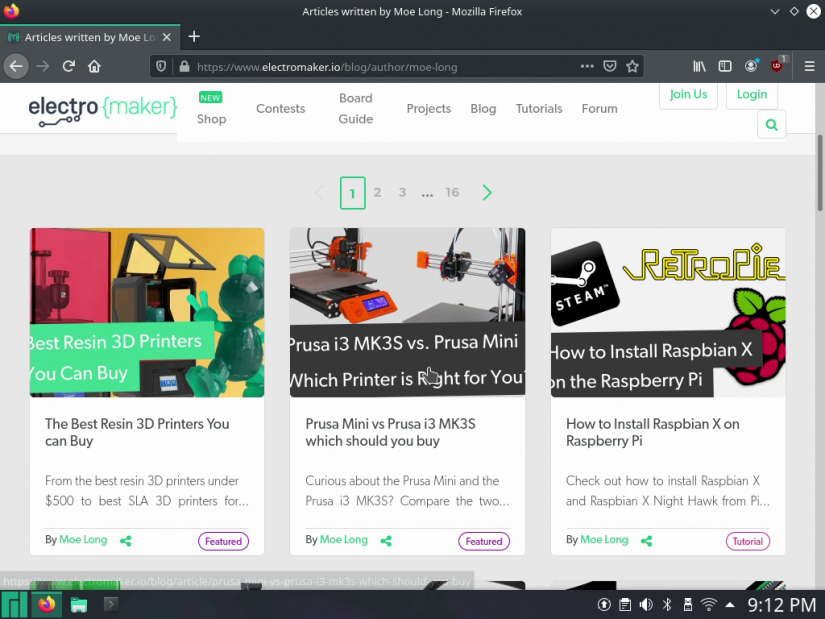This screenshot has width=825, height=619.
Task: Click the Featured badge on the Prusa article
Action: pos(484,540)
